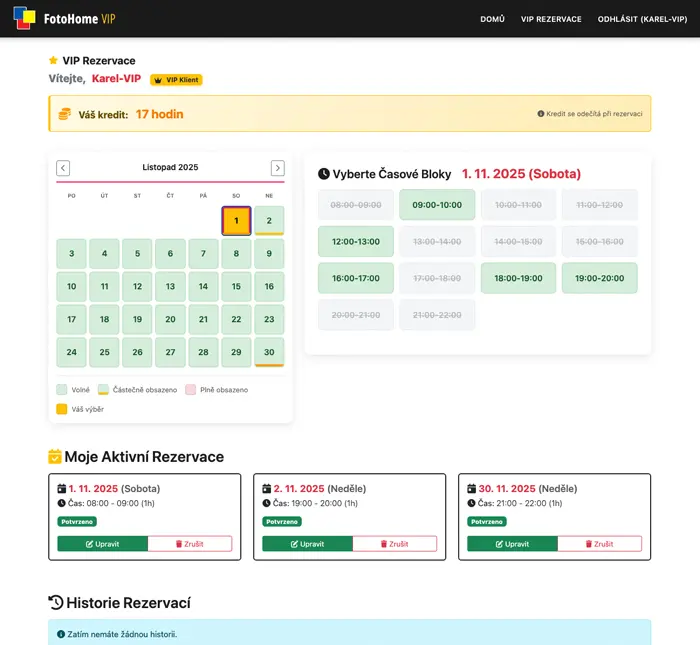The width and height of the screenshot is (700, 645).
Task: Select the 18:00-19:00 time block
Action: pyautogui.click(x=518, y=278)
